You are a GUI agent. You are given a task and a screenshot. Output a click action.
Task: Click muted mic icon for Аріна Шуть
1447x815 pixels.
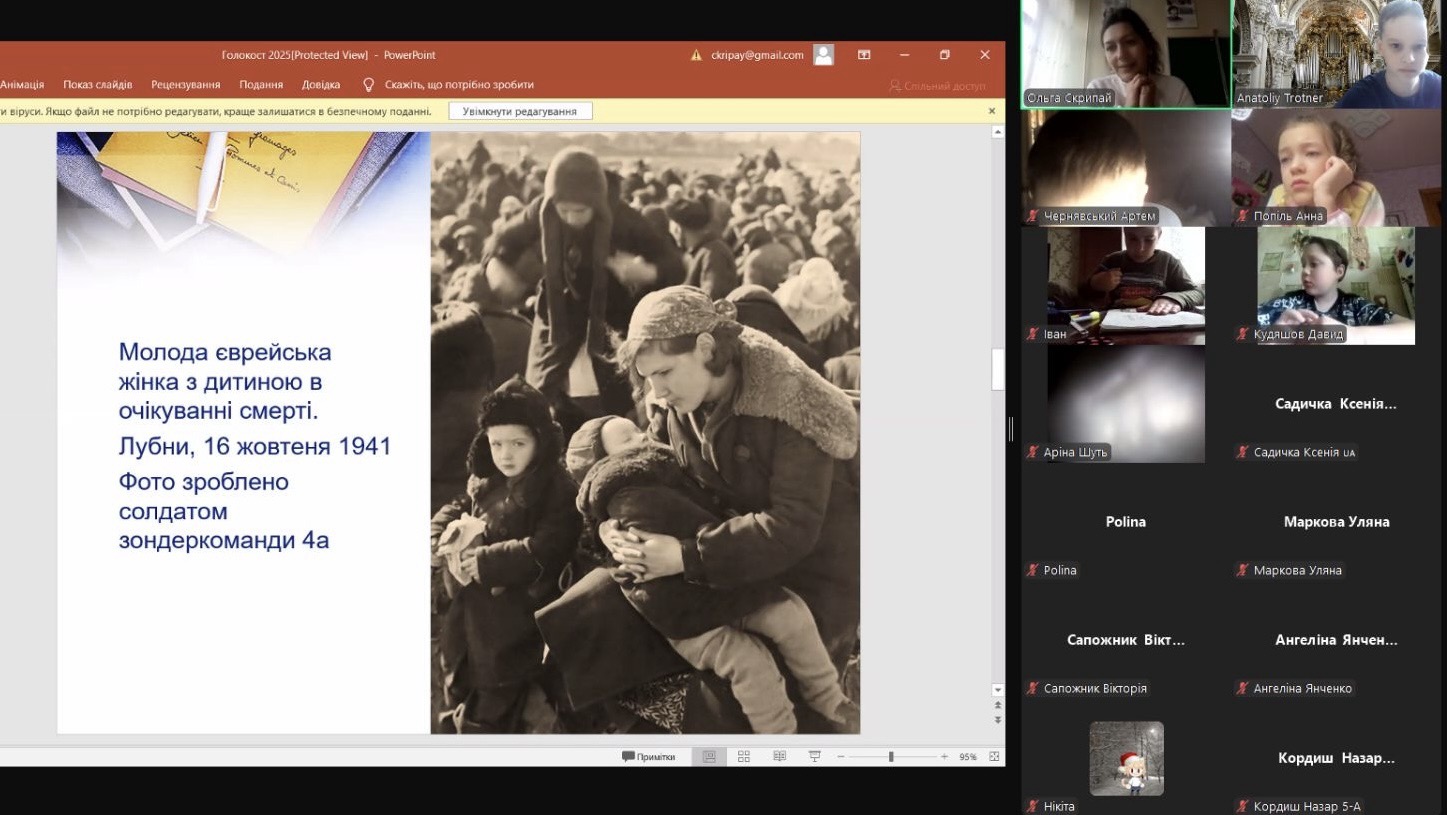point(1033,452)
